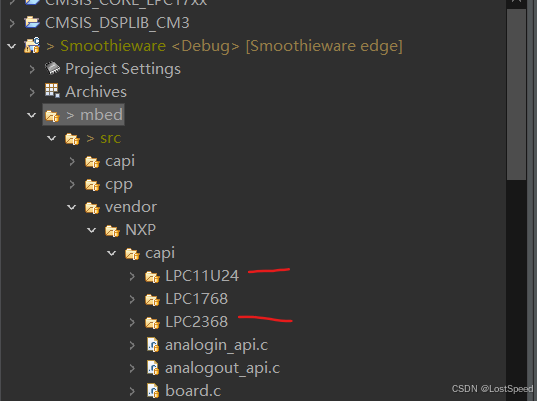
Task: Expand the cpp folder
Action: pos(72,184)
